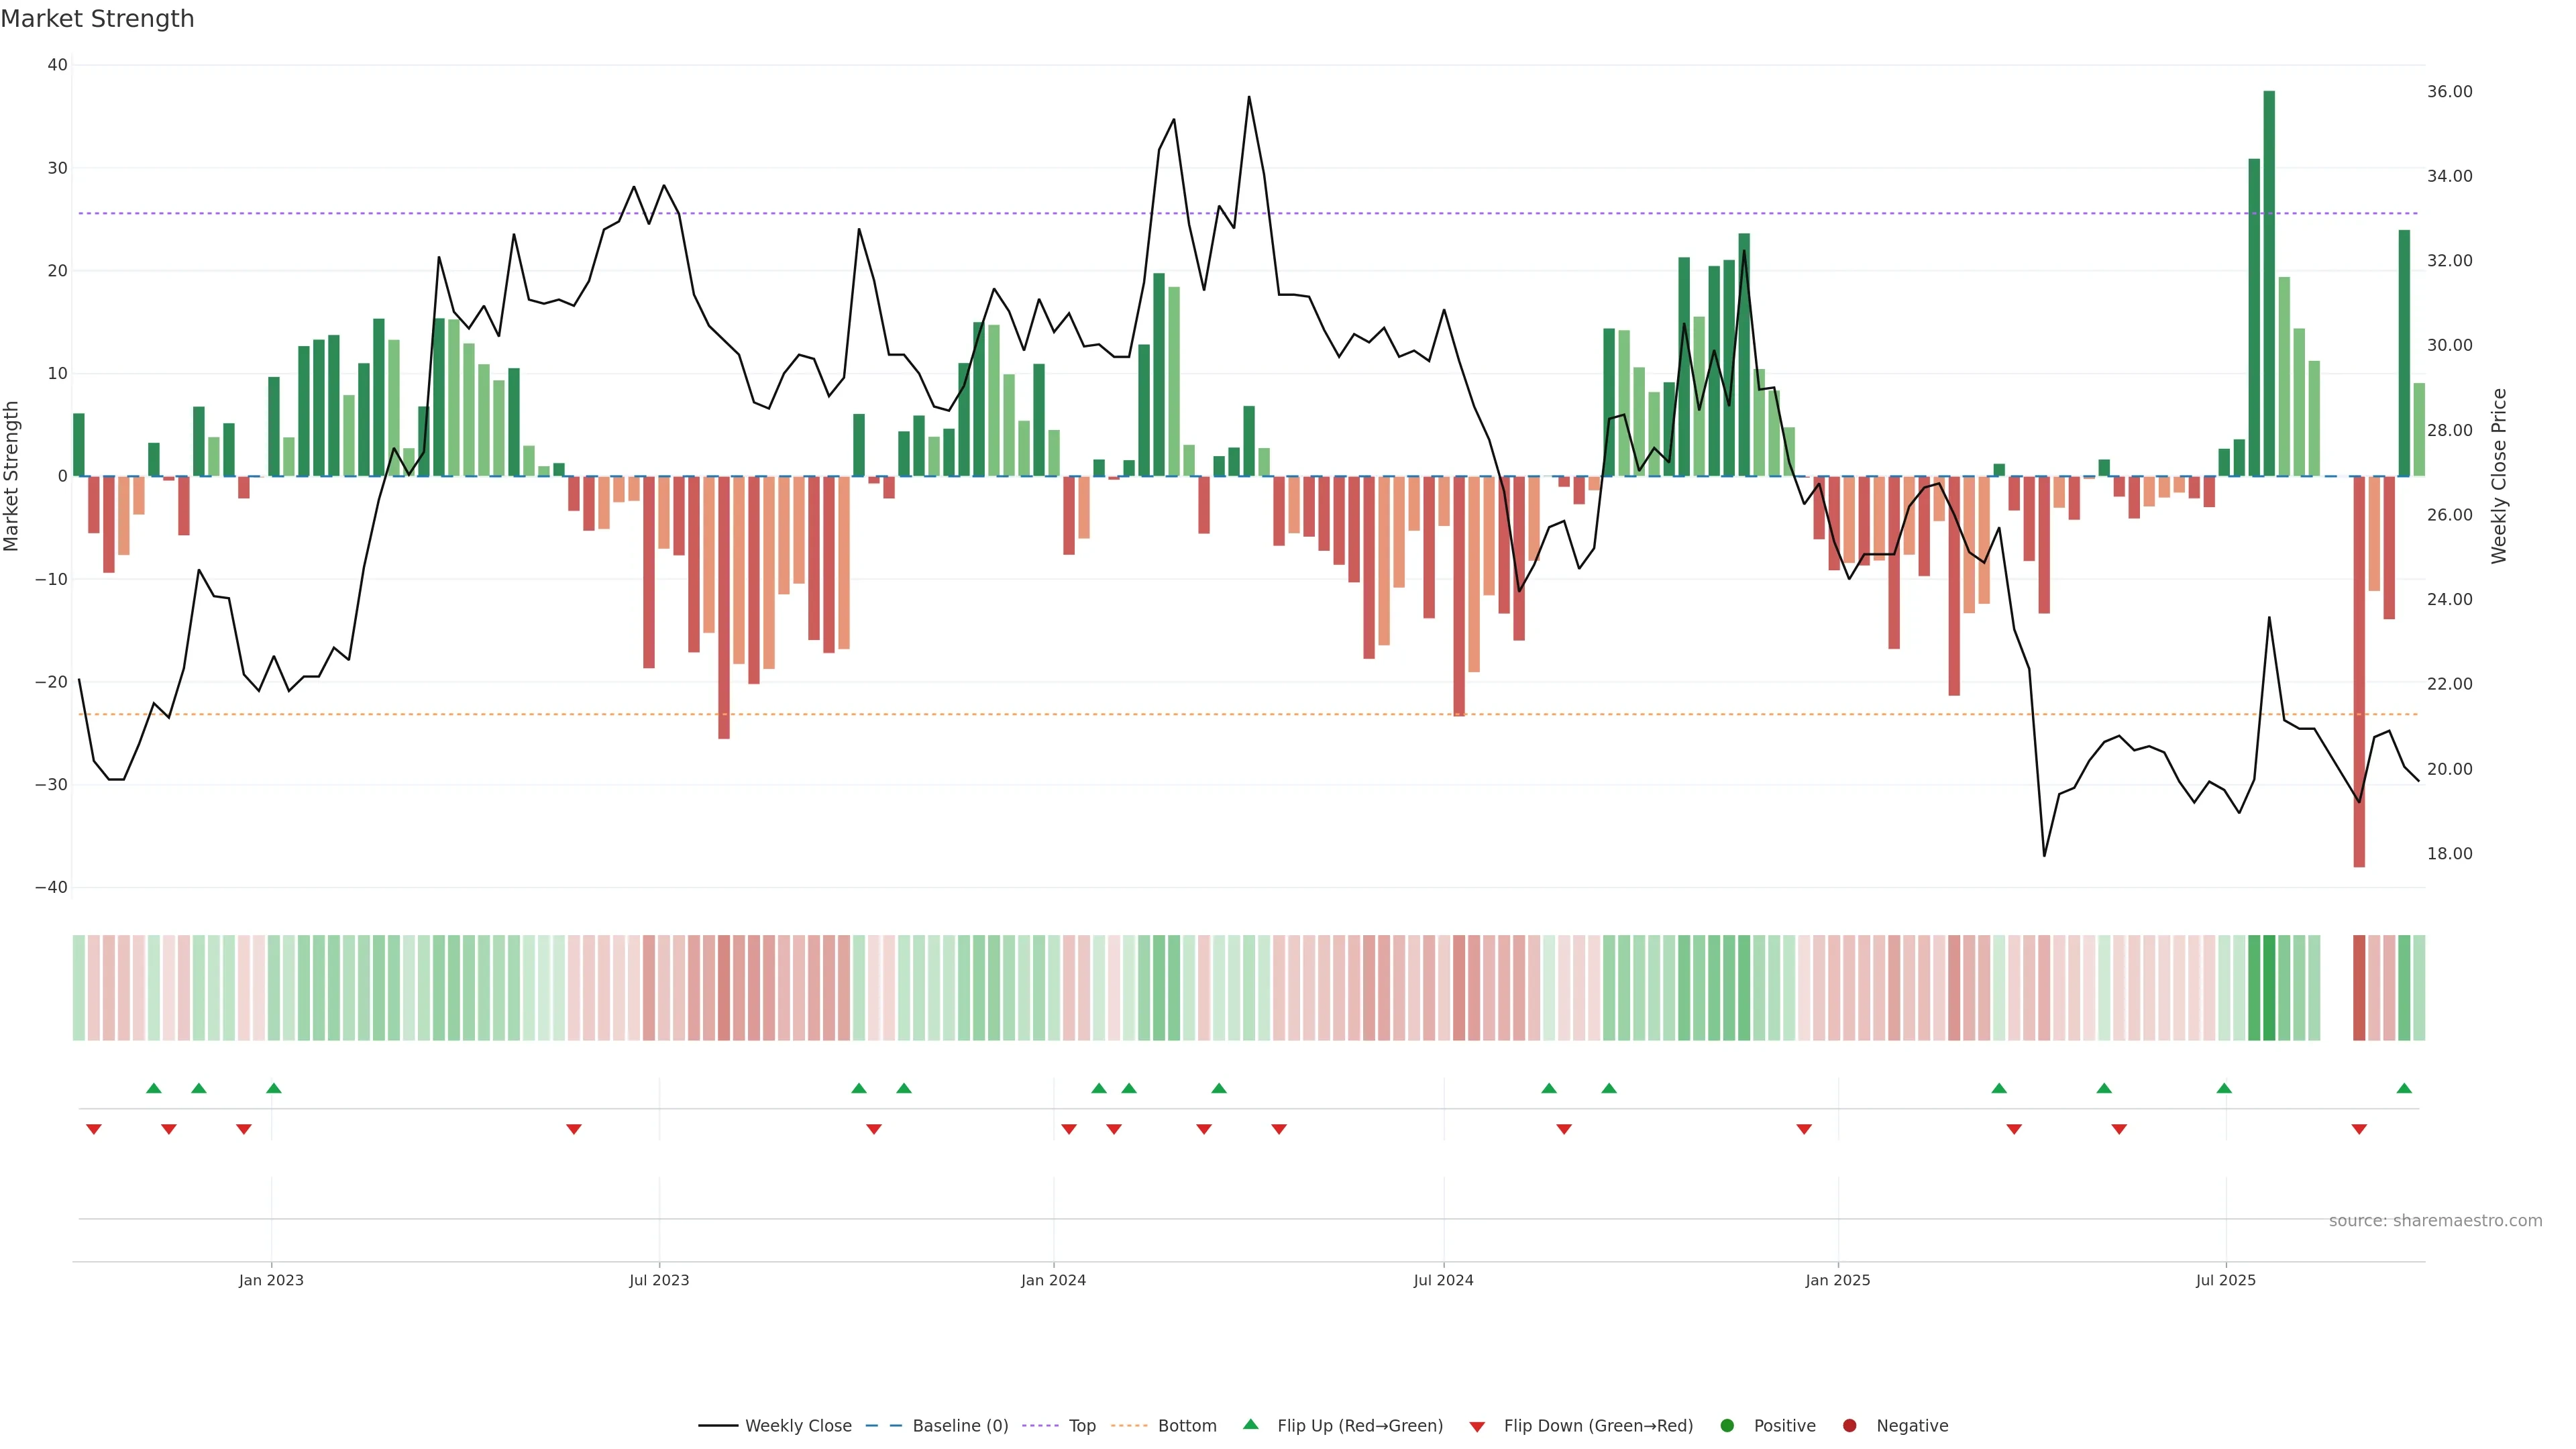Viewport: 2576px width, 1449px height.
Task: Click the darkest green heat strip cell
Action: tap(2269, 987)
